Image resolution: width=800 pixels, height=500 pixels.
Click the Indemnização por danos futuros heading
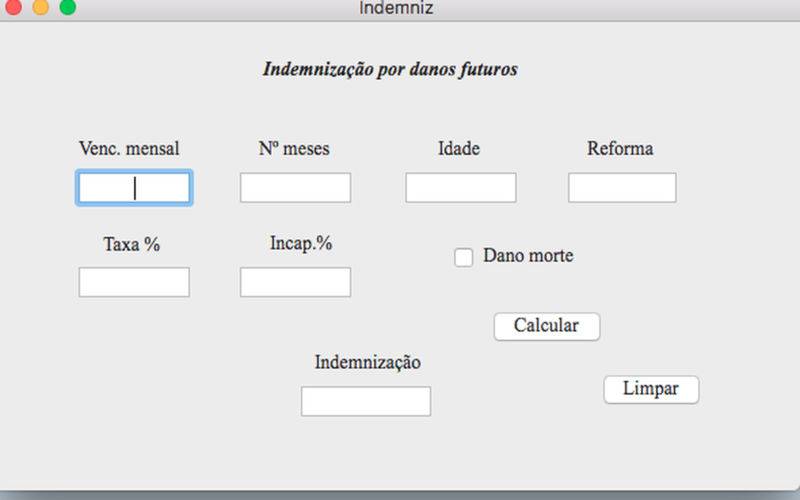[390, 69]
